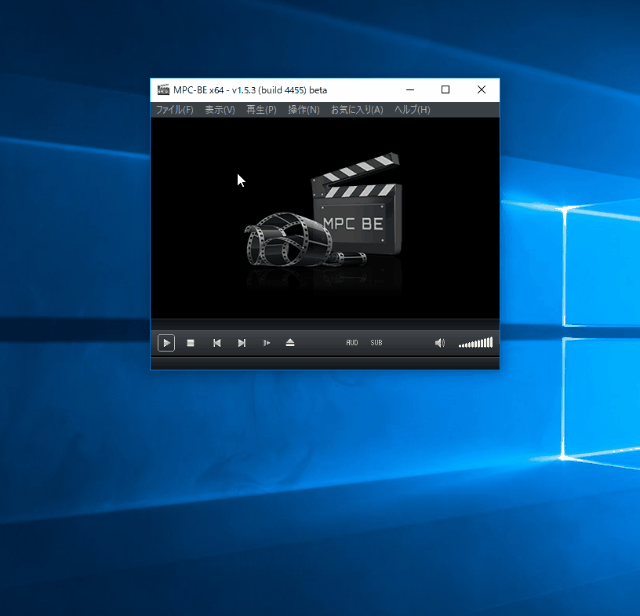This screenshot has height=616, width=640.
Task: Open the ヘルプ(H) menu
Action: 412,110
